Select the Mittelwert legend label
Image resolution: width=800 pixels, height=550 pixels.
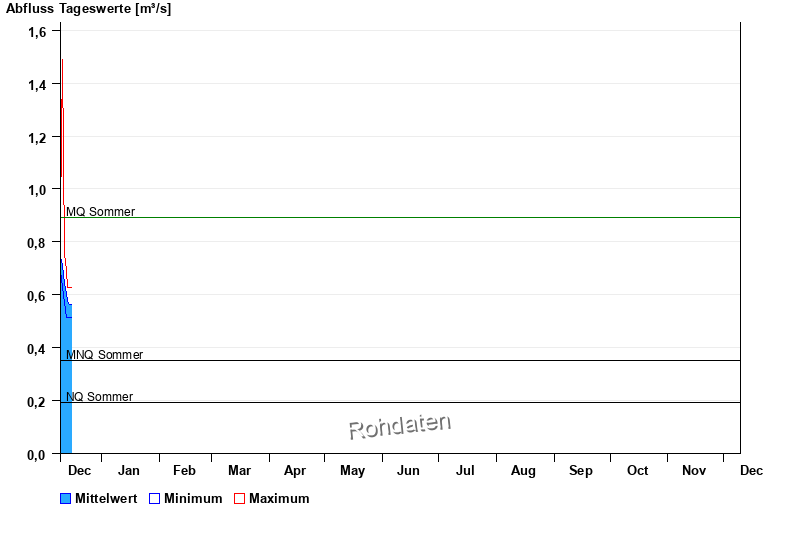pos(106,499)
